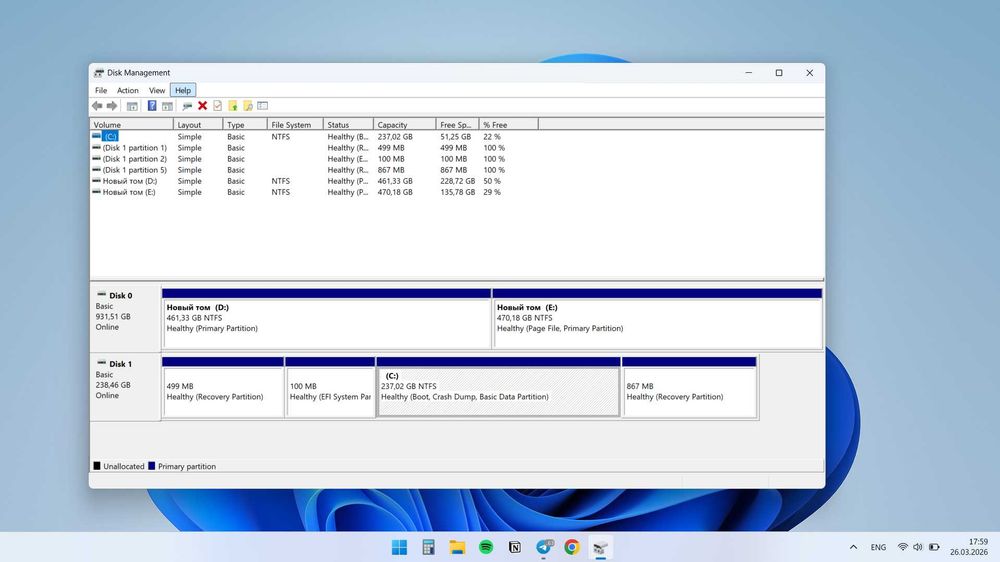Sort by the Layout column header
Image resolution: width=1000 pixels, height=562 pixels.
198,124
